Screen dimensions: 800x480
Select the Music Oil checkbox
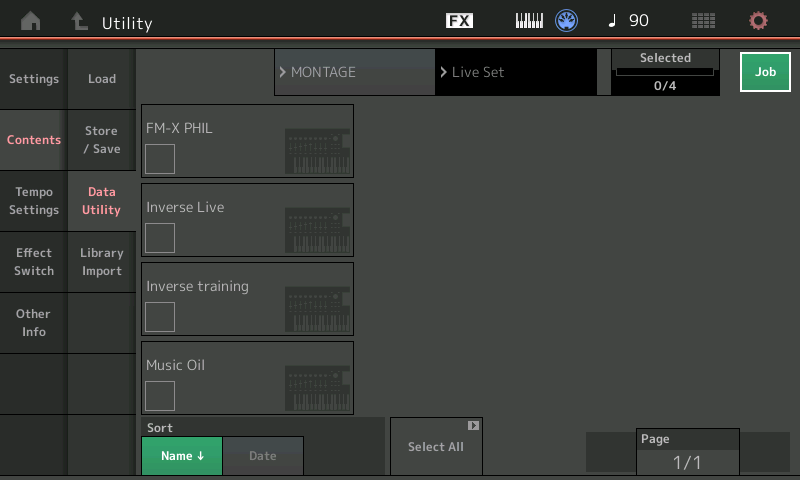[x=160, y=396]
